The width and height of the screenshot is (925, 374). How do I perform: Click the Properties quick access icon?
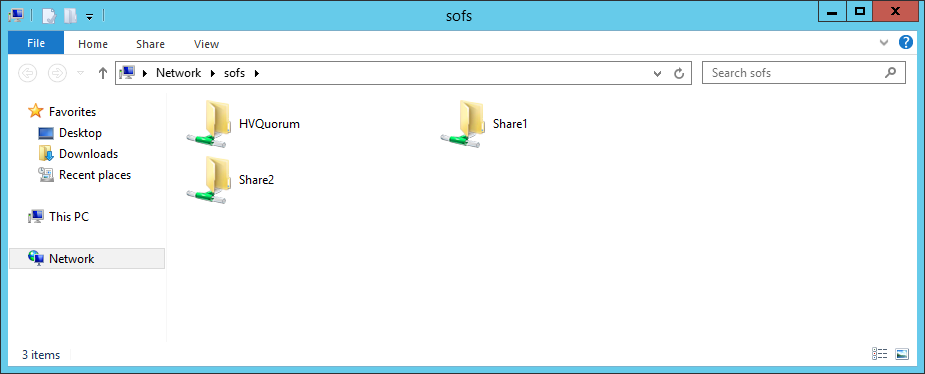click(49, 15)
